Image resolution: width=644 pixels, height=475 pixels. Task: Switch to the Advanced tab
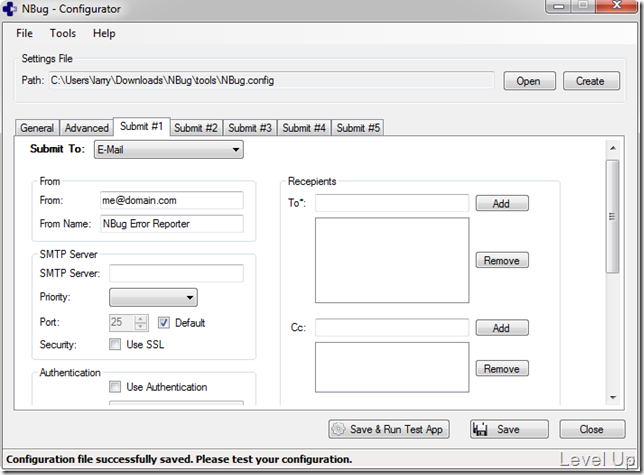pos(87,128)
